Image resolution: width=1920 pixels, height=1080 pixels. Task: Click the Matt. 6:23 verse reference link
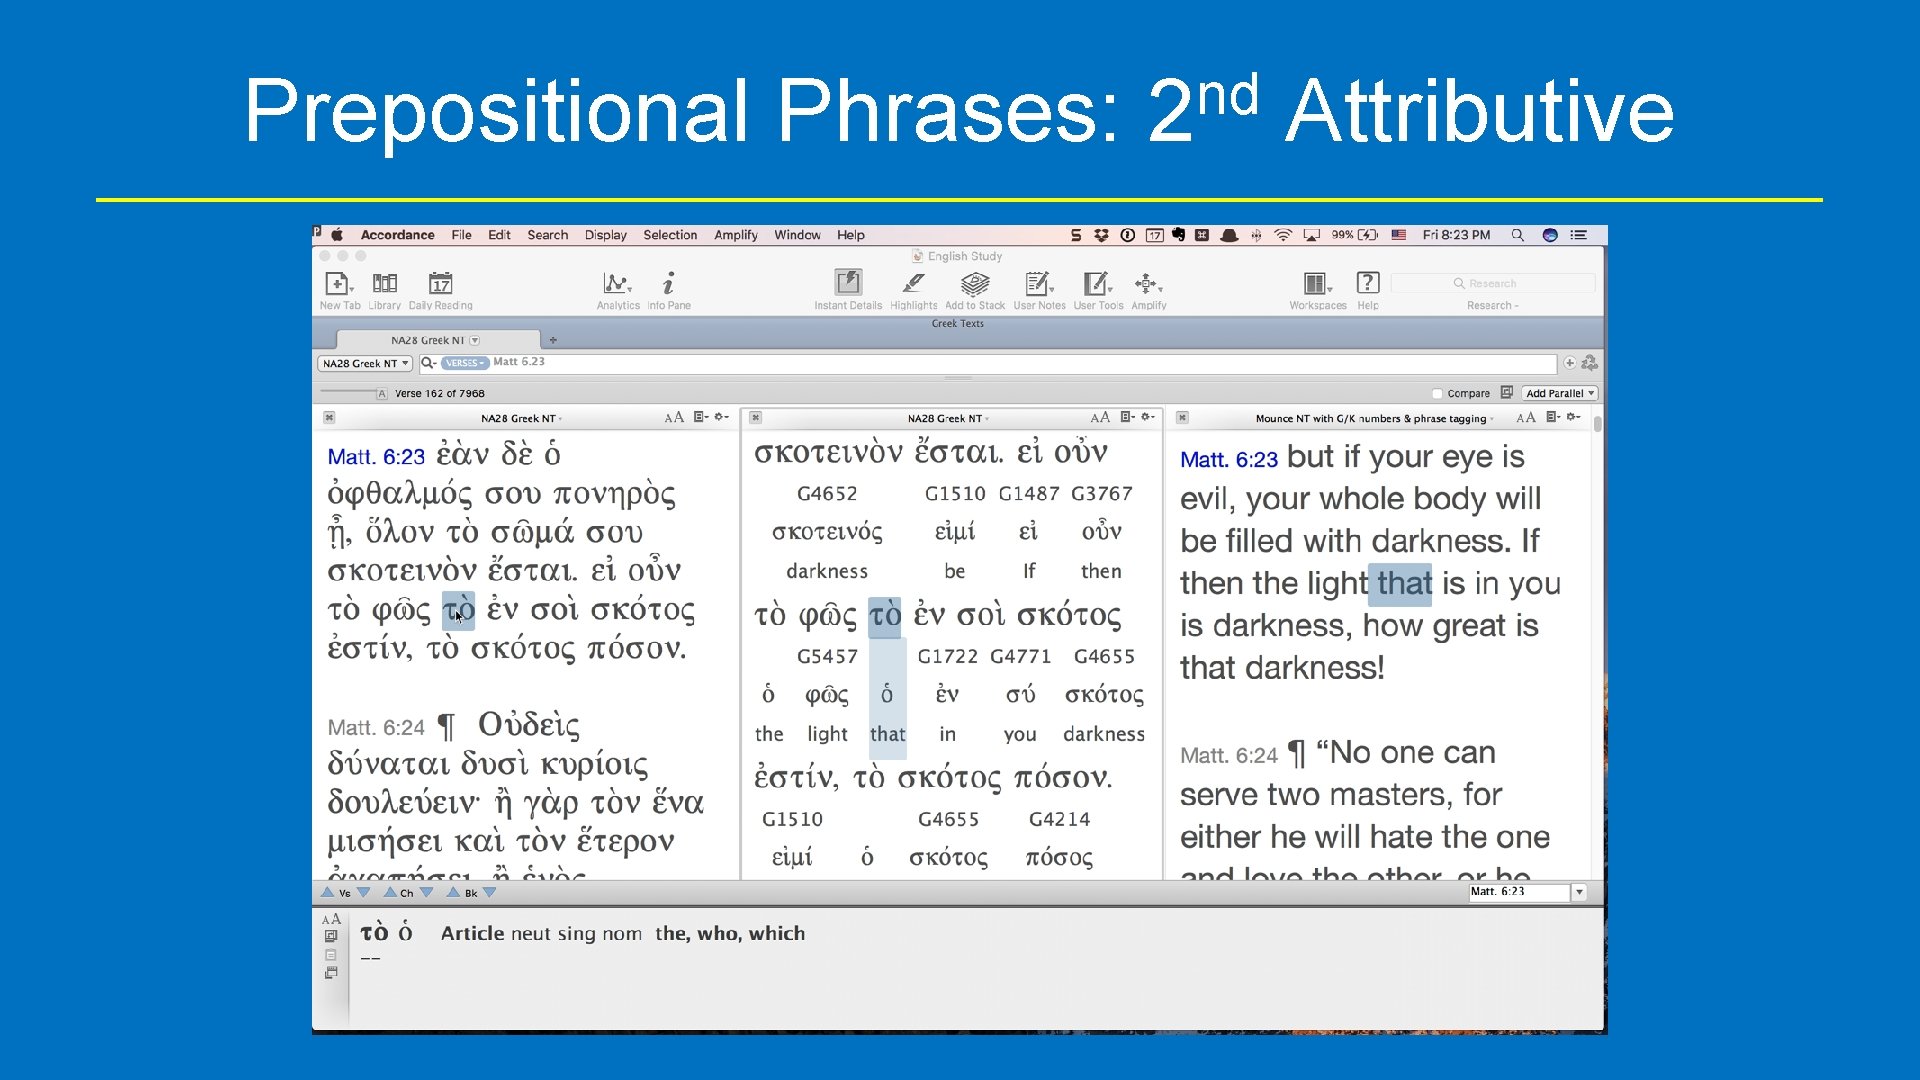coord(376,458)
